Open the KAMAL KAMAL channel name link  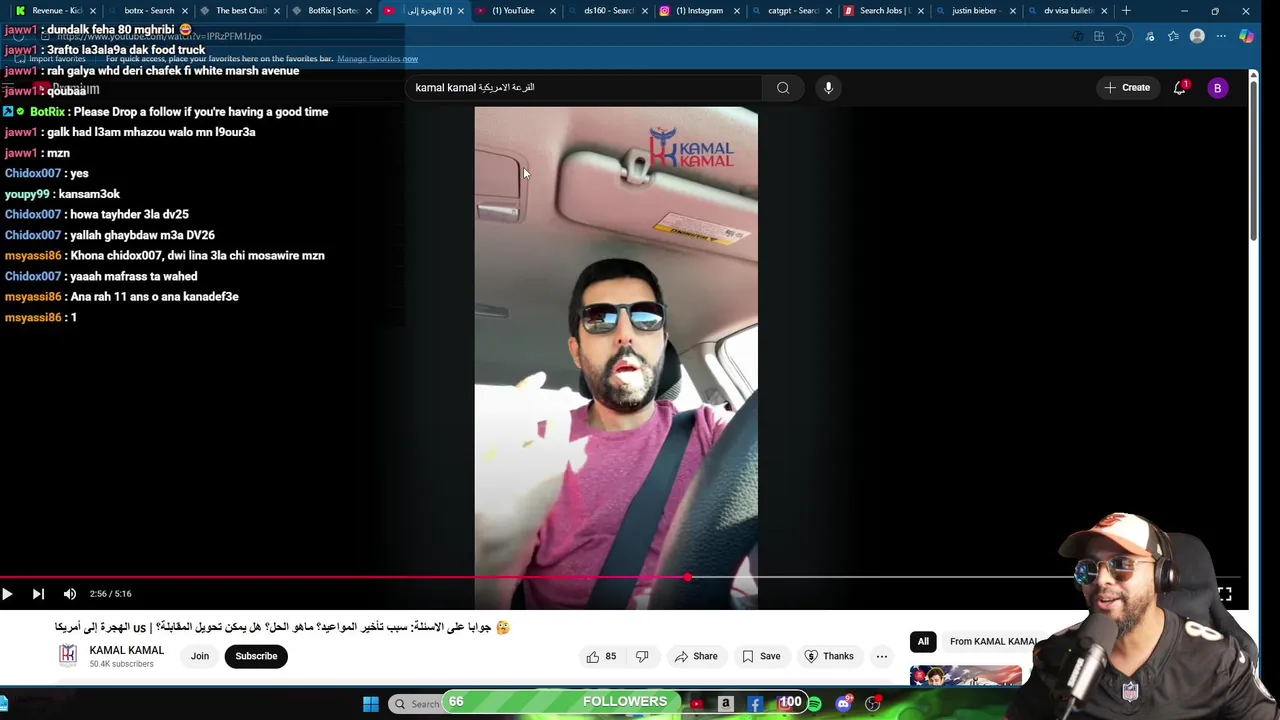(x=127, y=650)
